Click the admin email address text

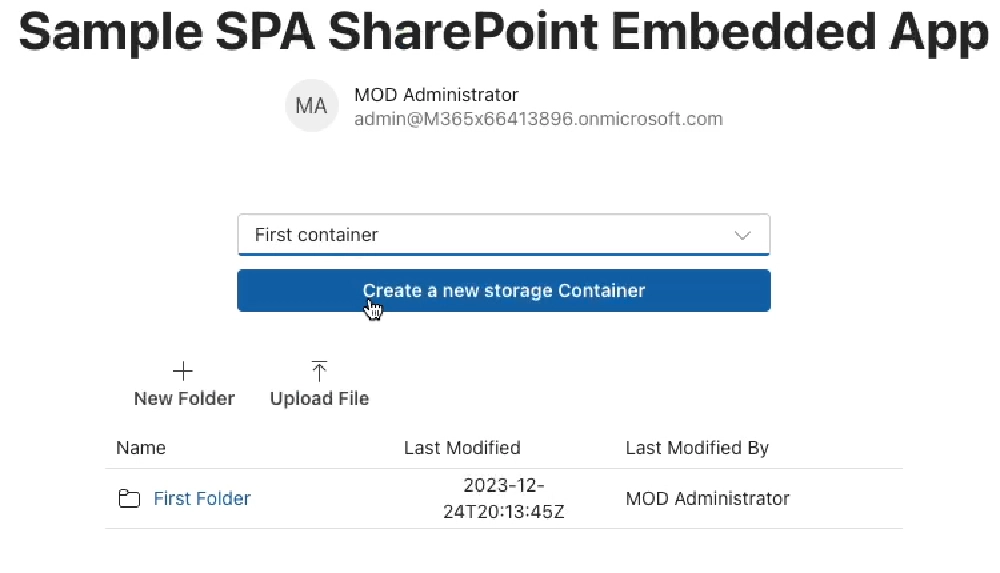coord(538,119)
